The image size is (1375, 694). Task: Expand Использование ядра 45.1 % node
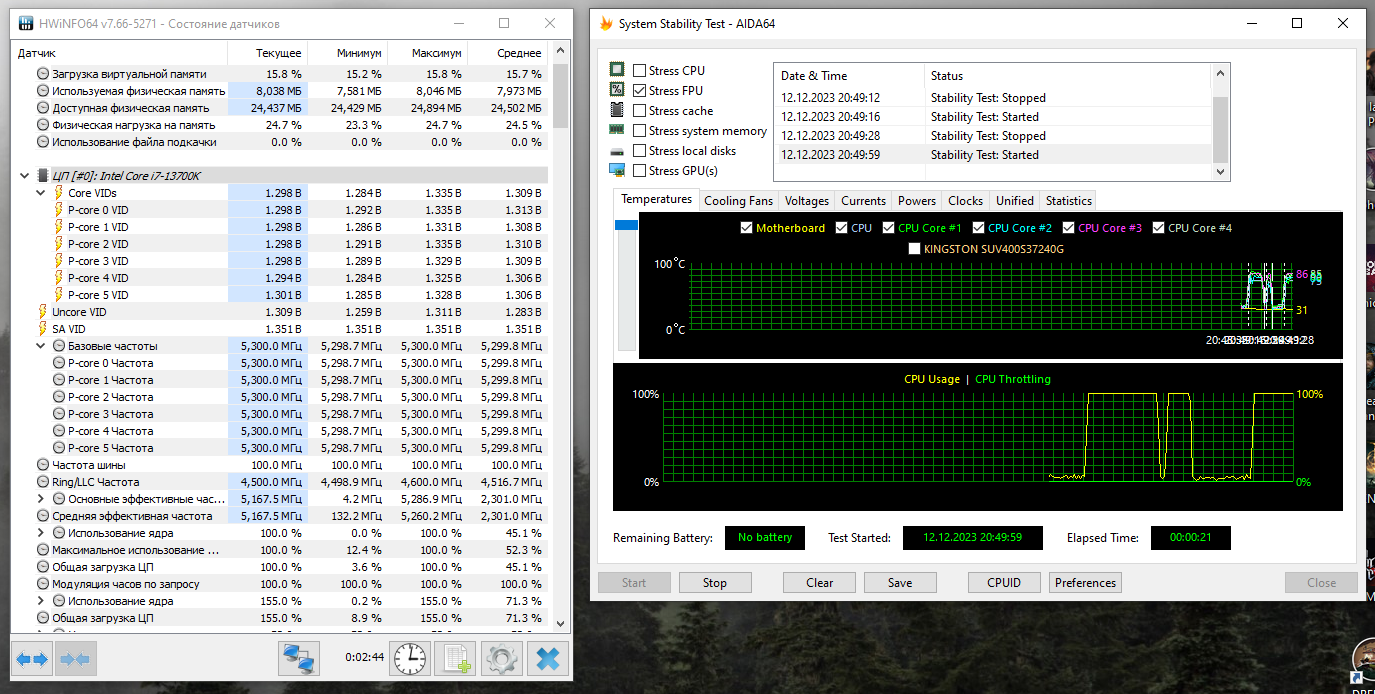click(x=41, y=533)
